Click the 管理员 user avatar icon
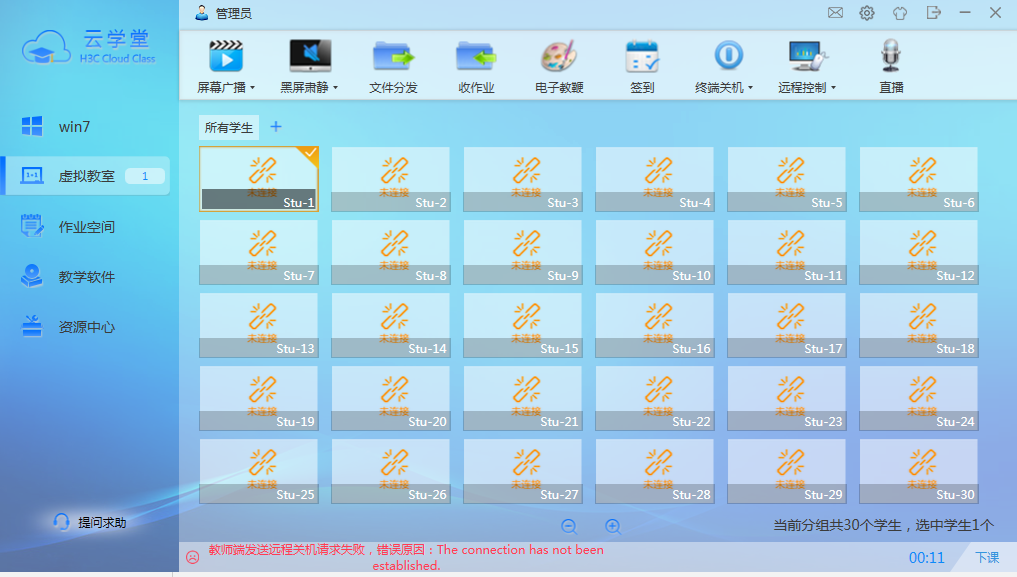The height and width of the screenshot is (577, 1017). (x=202, y=13)
